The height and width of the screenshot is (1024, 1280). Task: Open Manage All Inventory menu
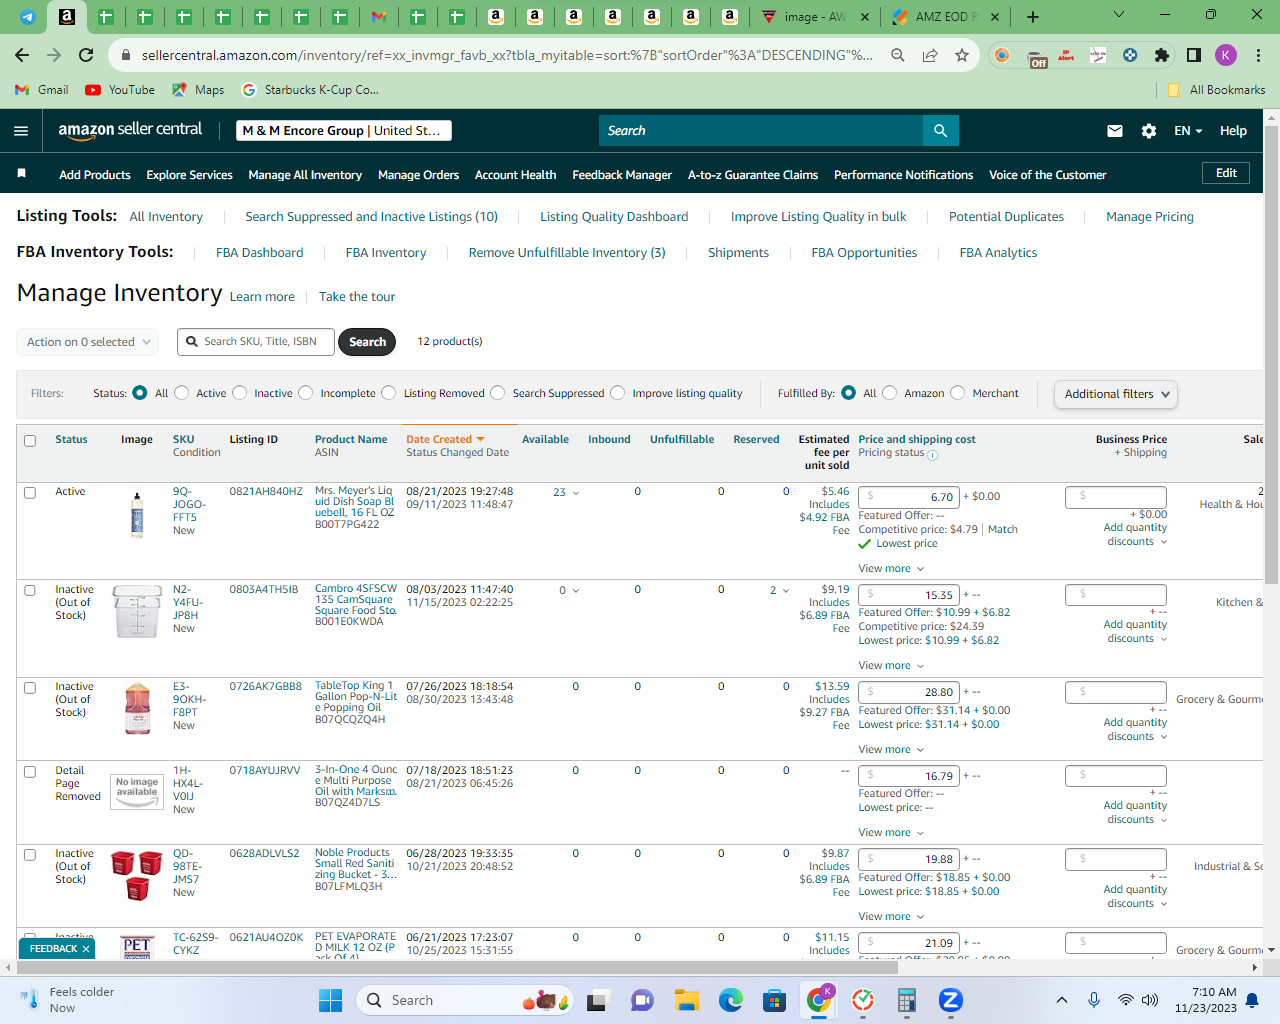click(x=305, y=175)
